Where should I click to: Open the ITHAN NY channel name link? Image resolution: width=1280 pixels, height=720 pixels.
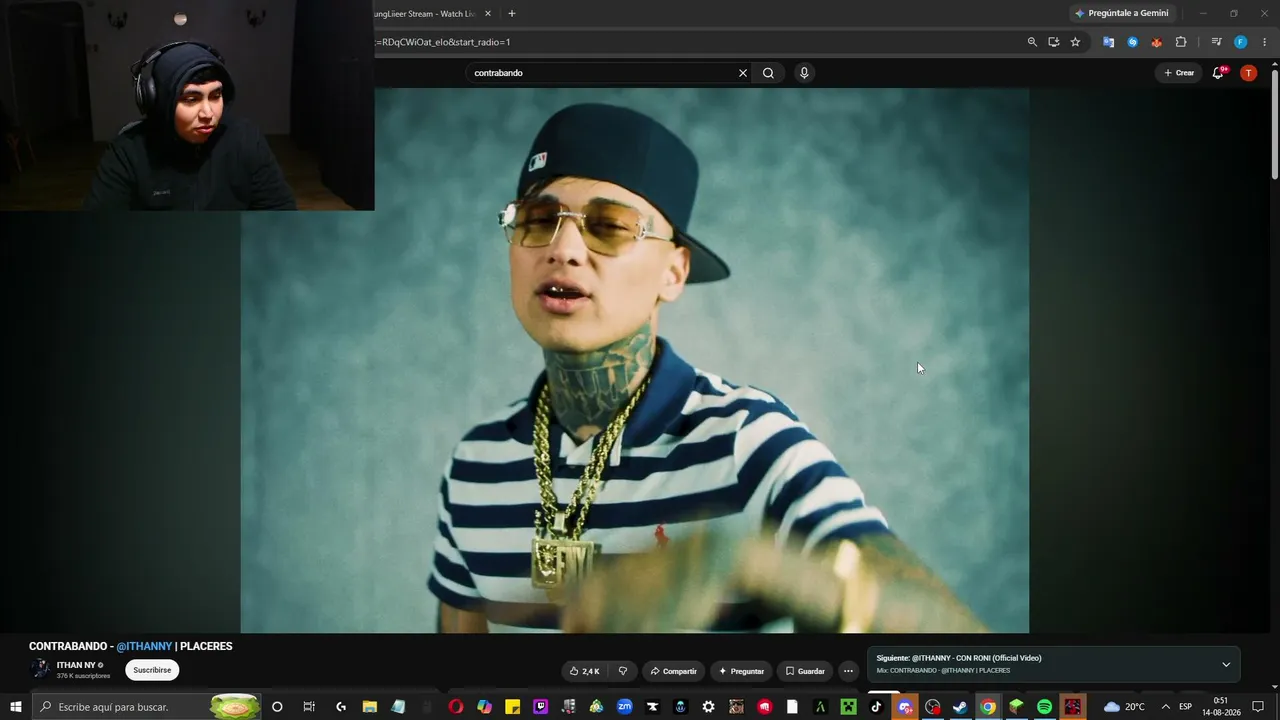(x=76, y=665)
